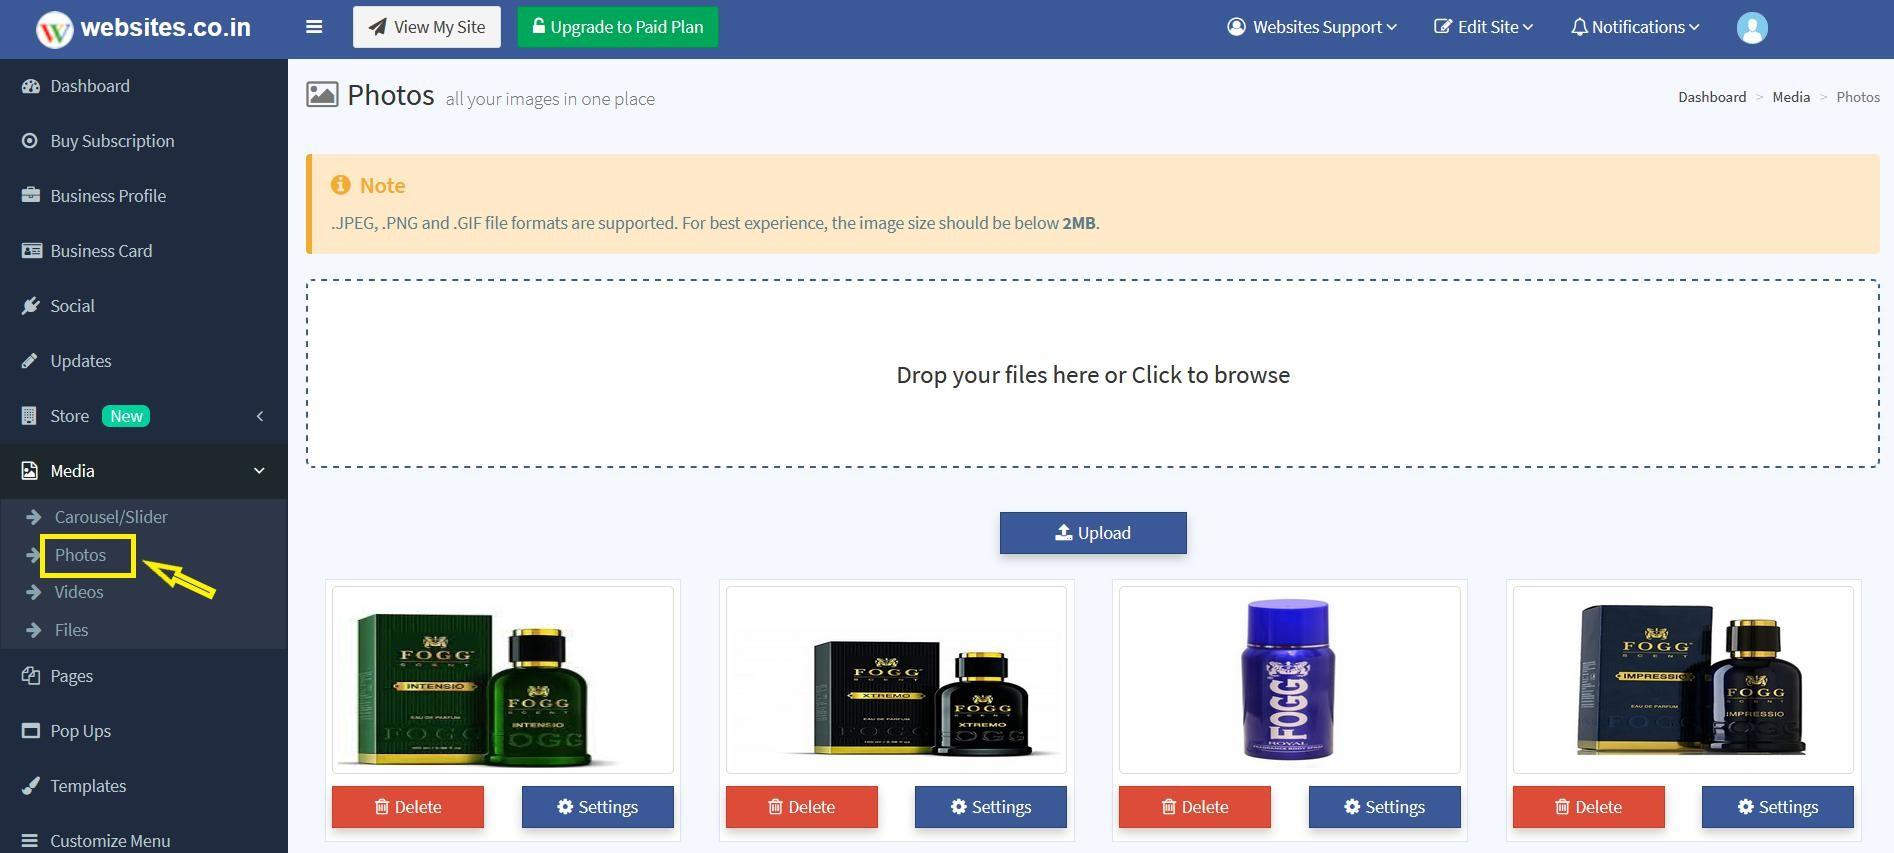Click the Business Card icon in the sidebar
This screenshot has height=853, width=1894.
(x=31, y=251)
